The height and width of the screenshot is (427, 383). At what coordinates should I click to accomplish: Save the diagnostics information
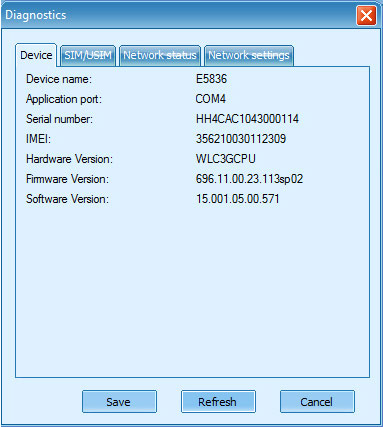(x=119, y=402)
